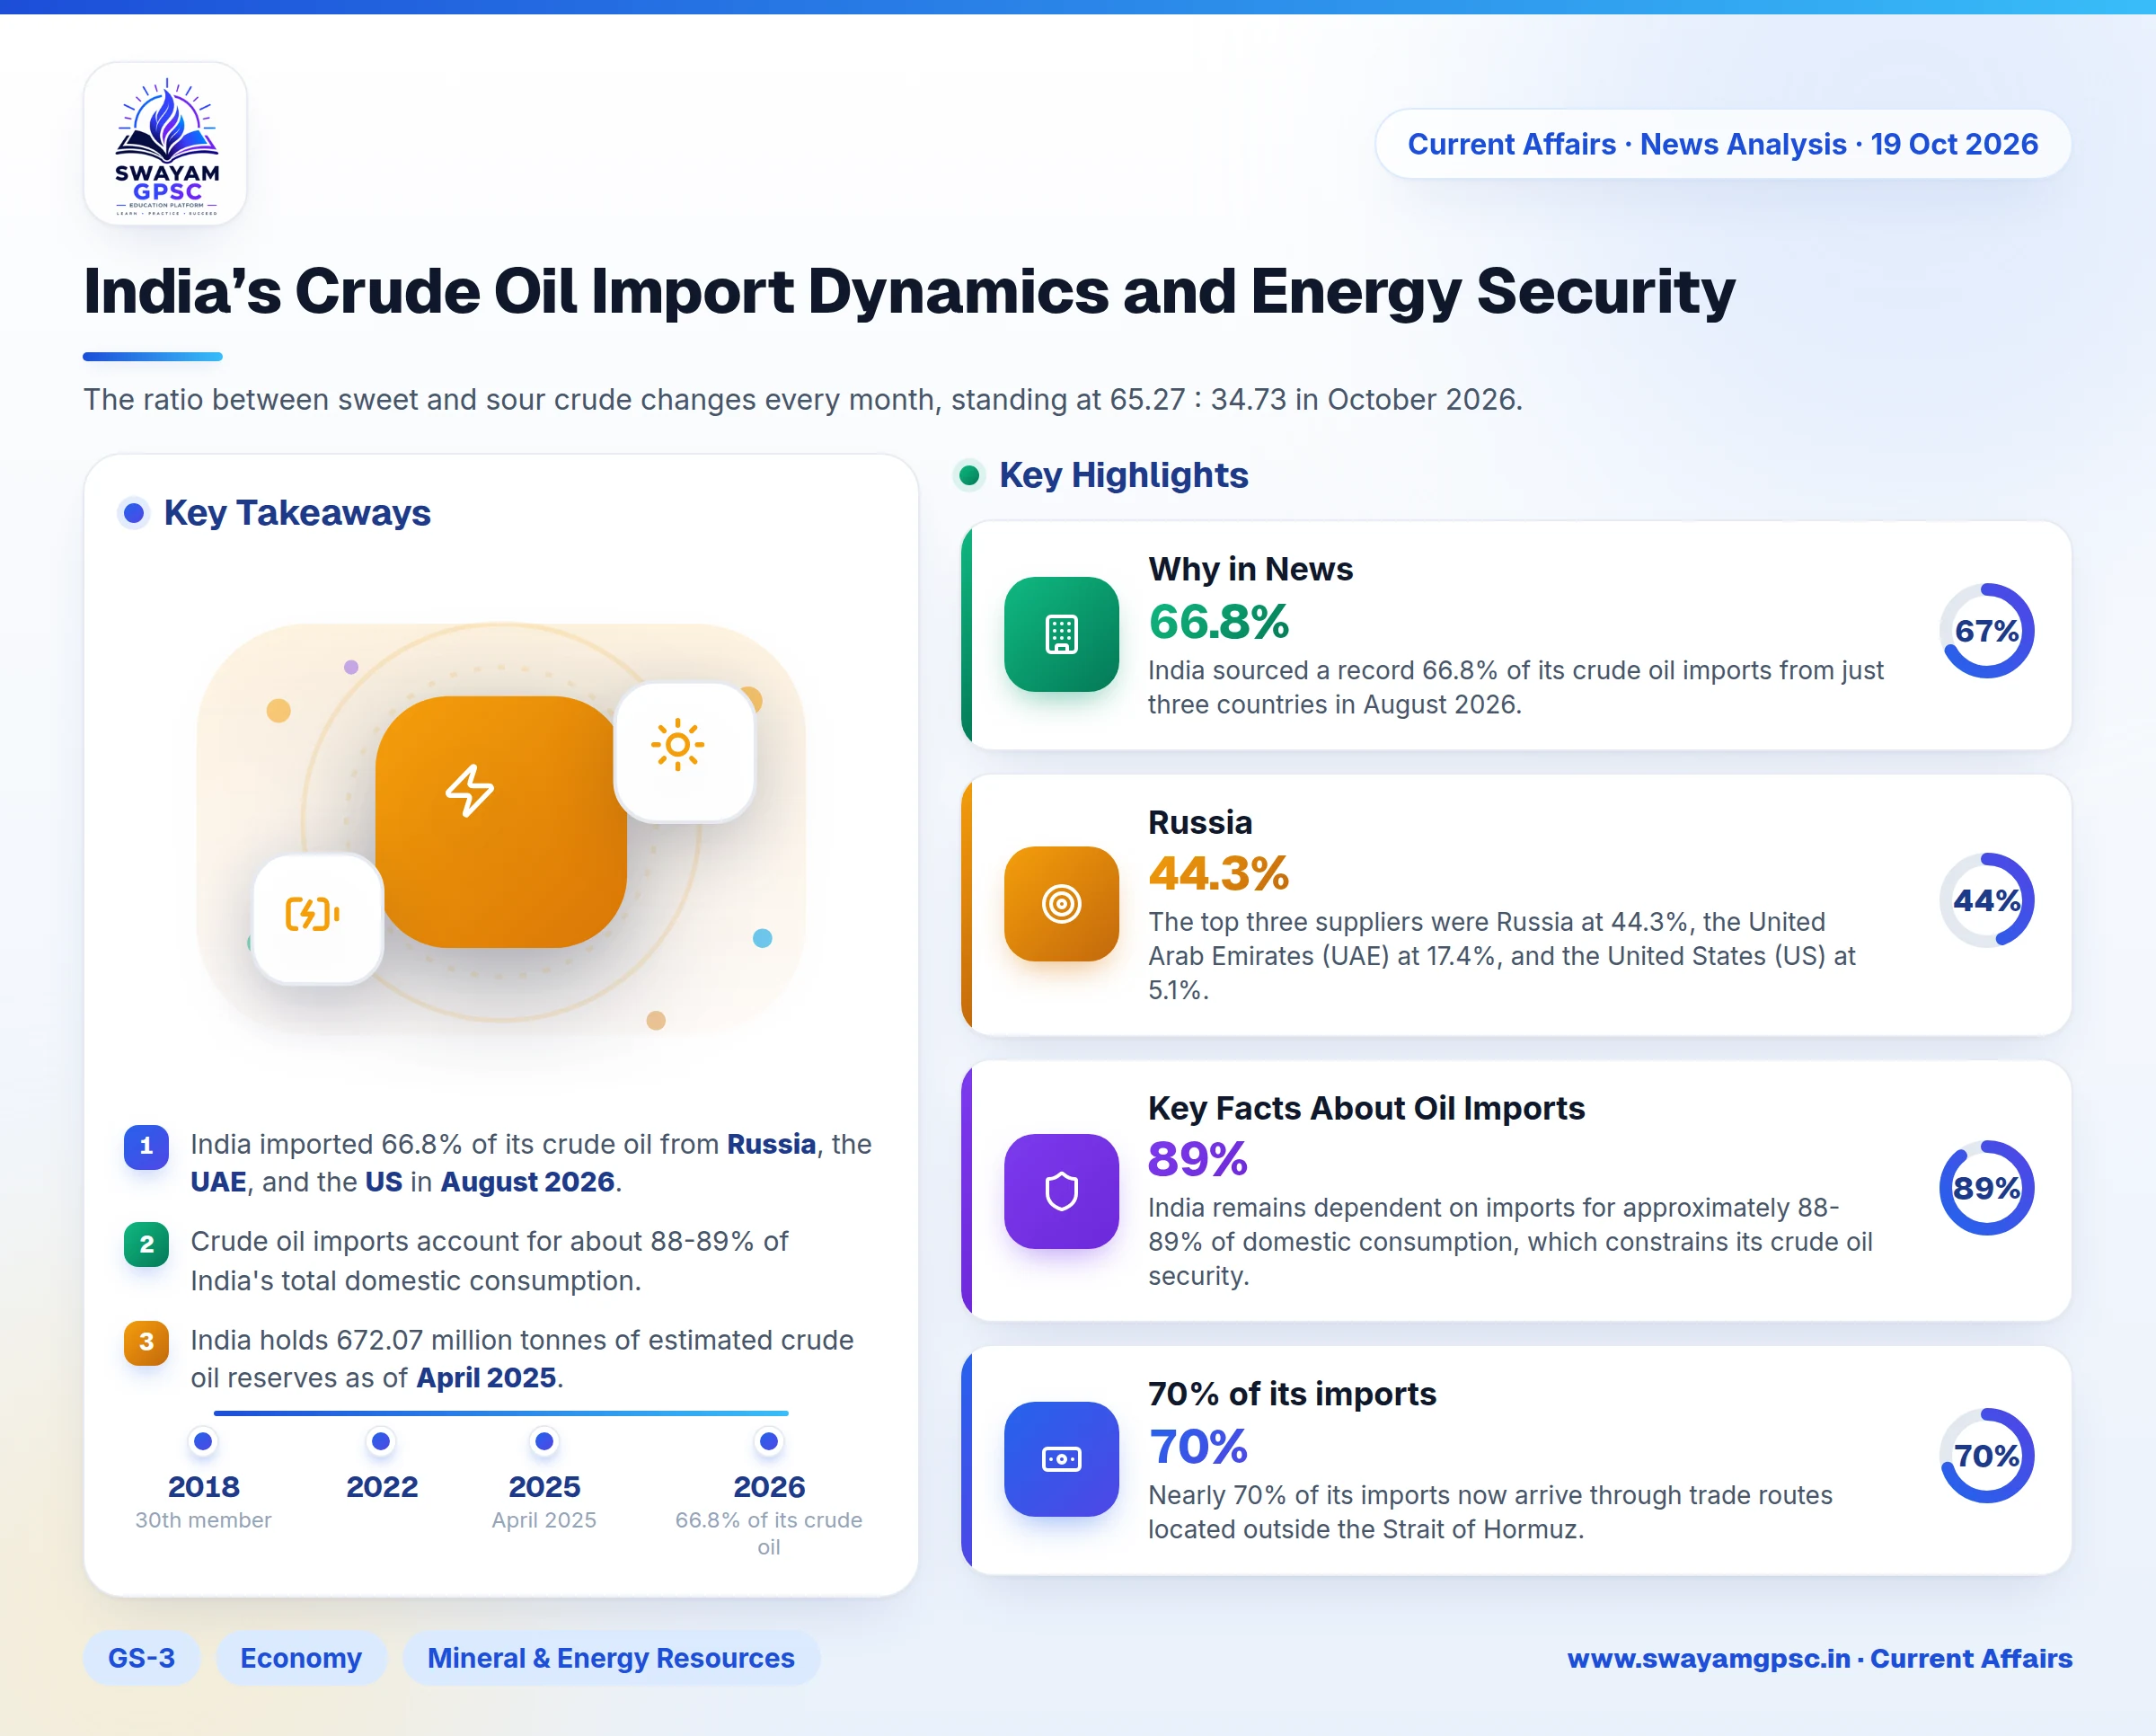Image resolution: width=2156 pixels, height=1736 pixels.
Task: Click the 44% progress ring
Action: (x=1987, y=900)
